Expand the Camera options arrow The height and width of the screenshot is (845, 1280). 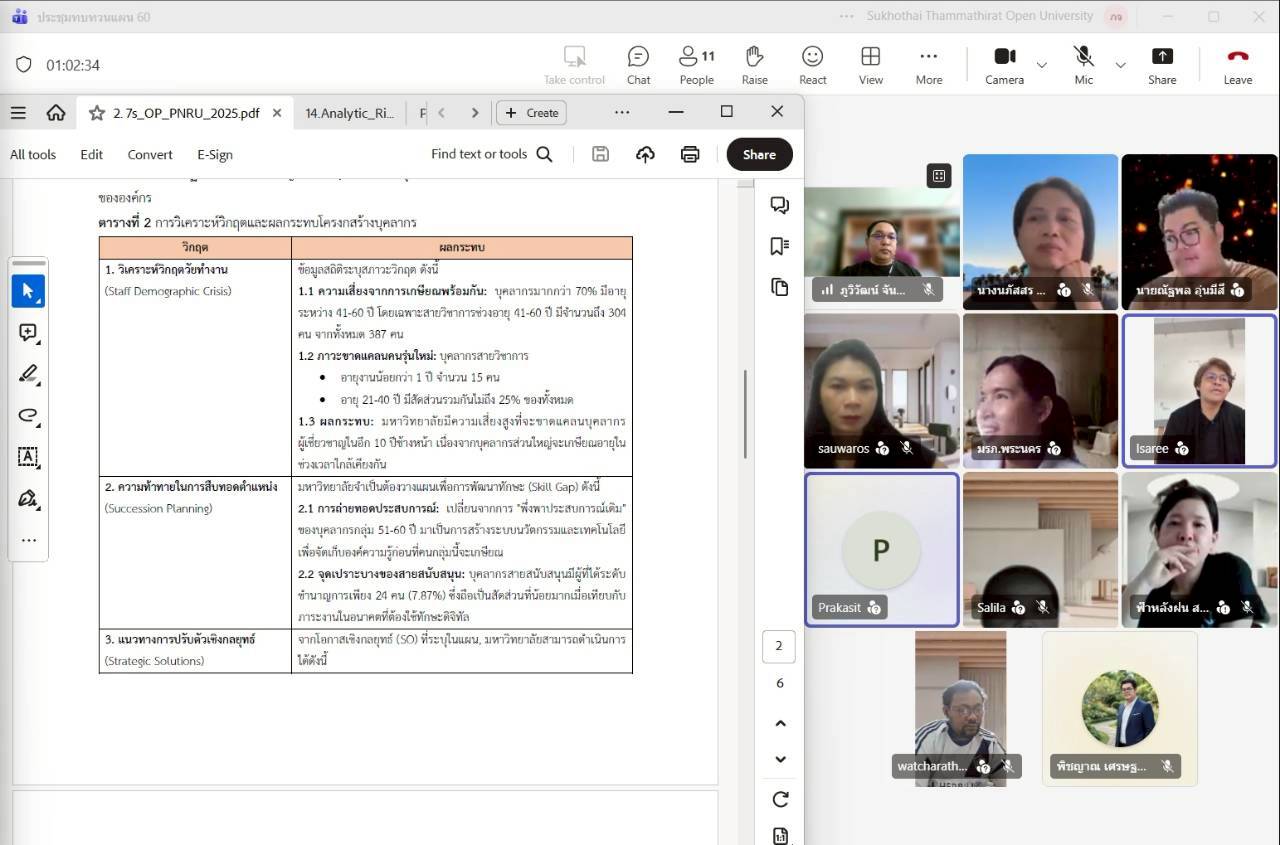pos(1042,65)
